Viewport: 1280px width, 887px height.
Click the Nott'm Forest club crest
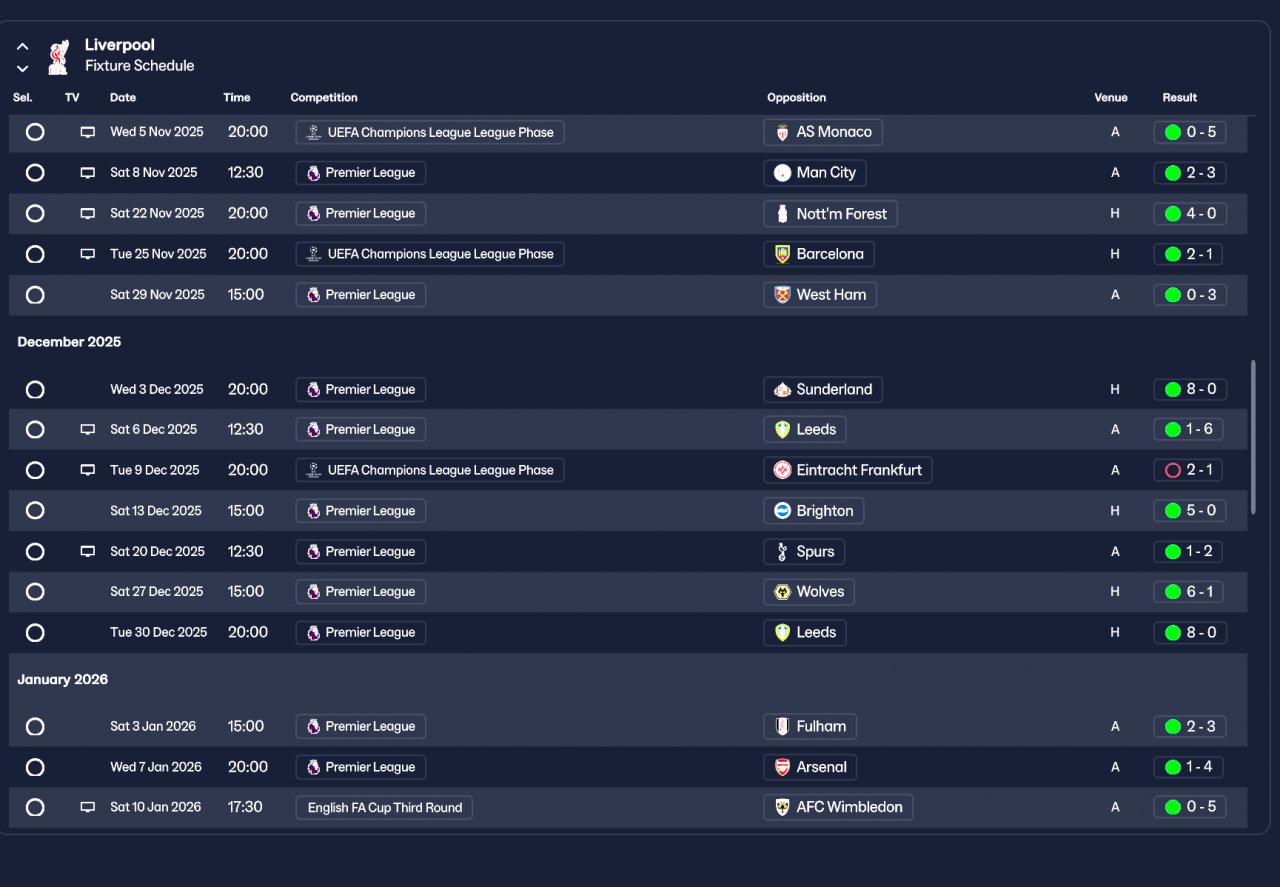point(782,213)
